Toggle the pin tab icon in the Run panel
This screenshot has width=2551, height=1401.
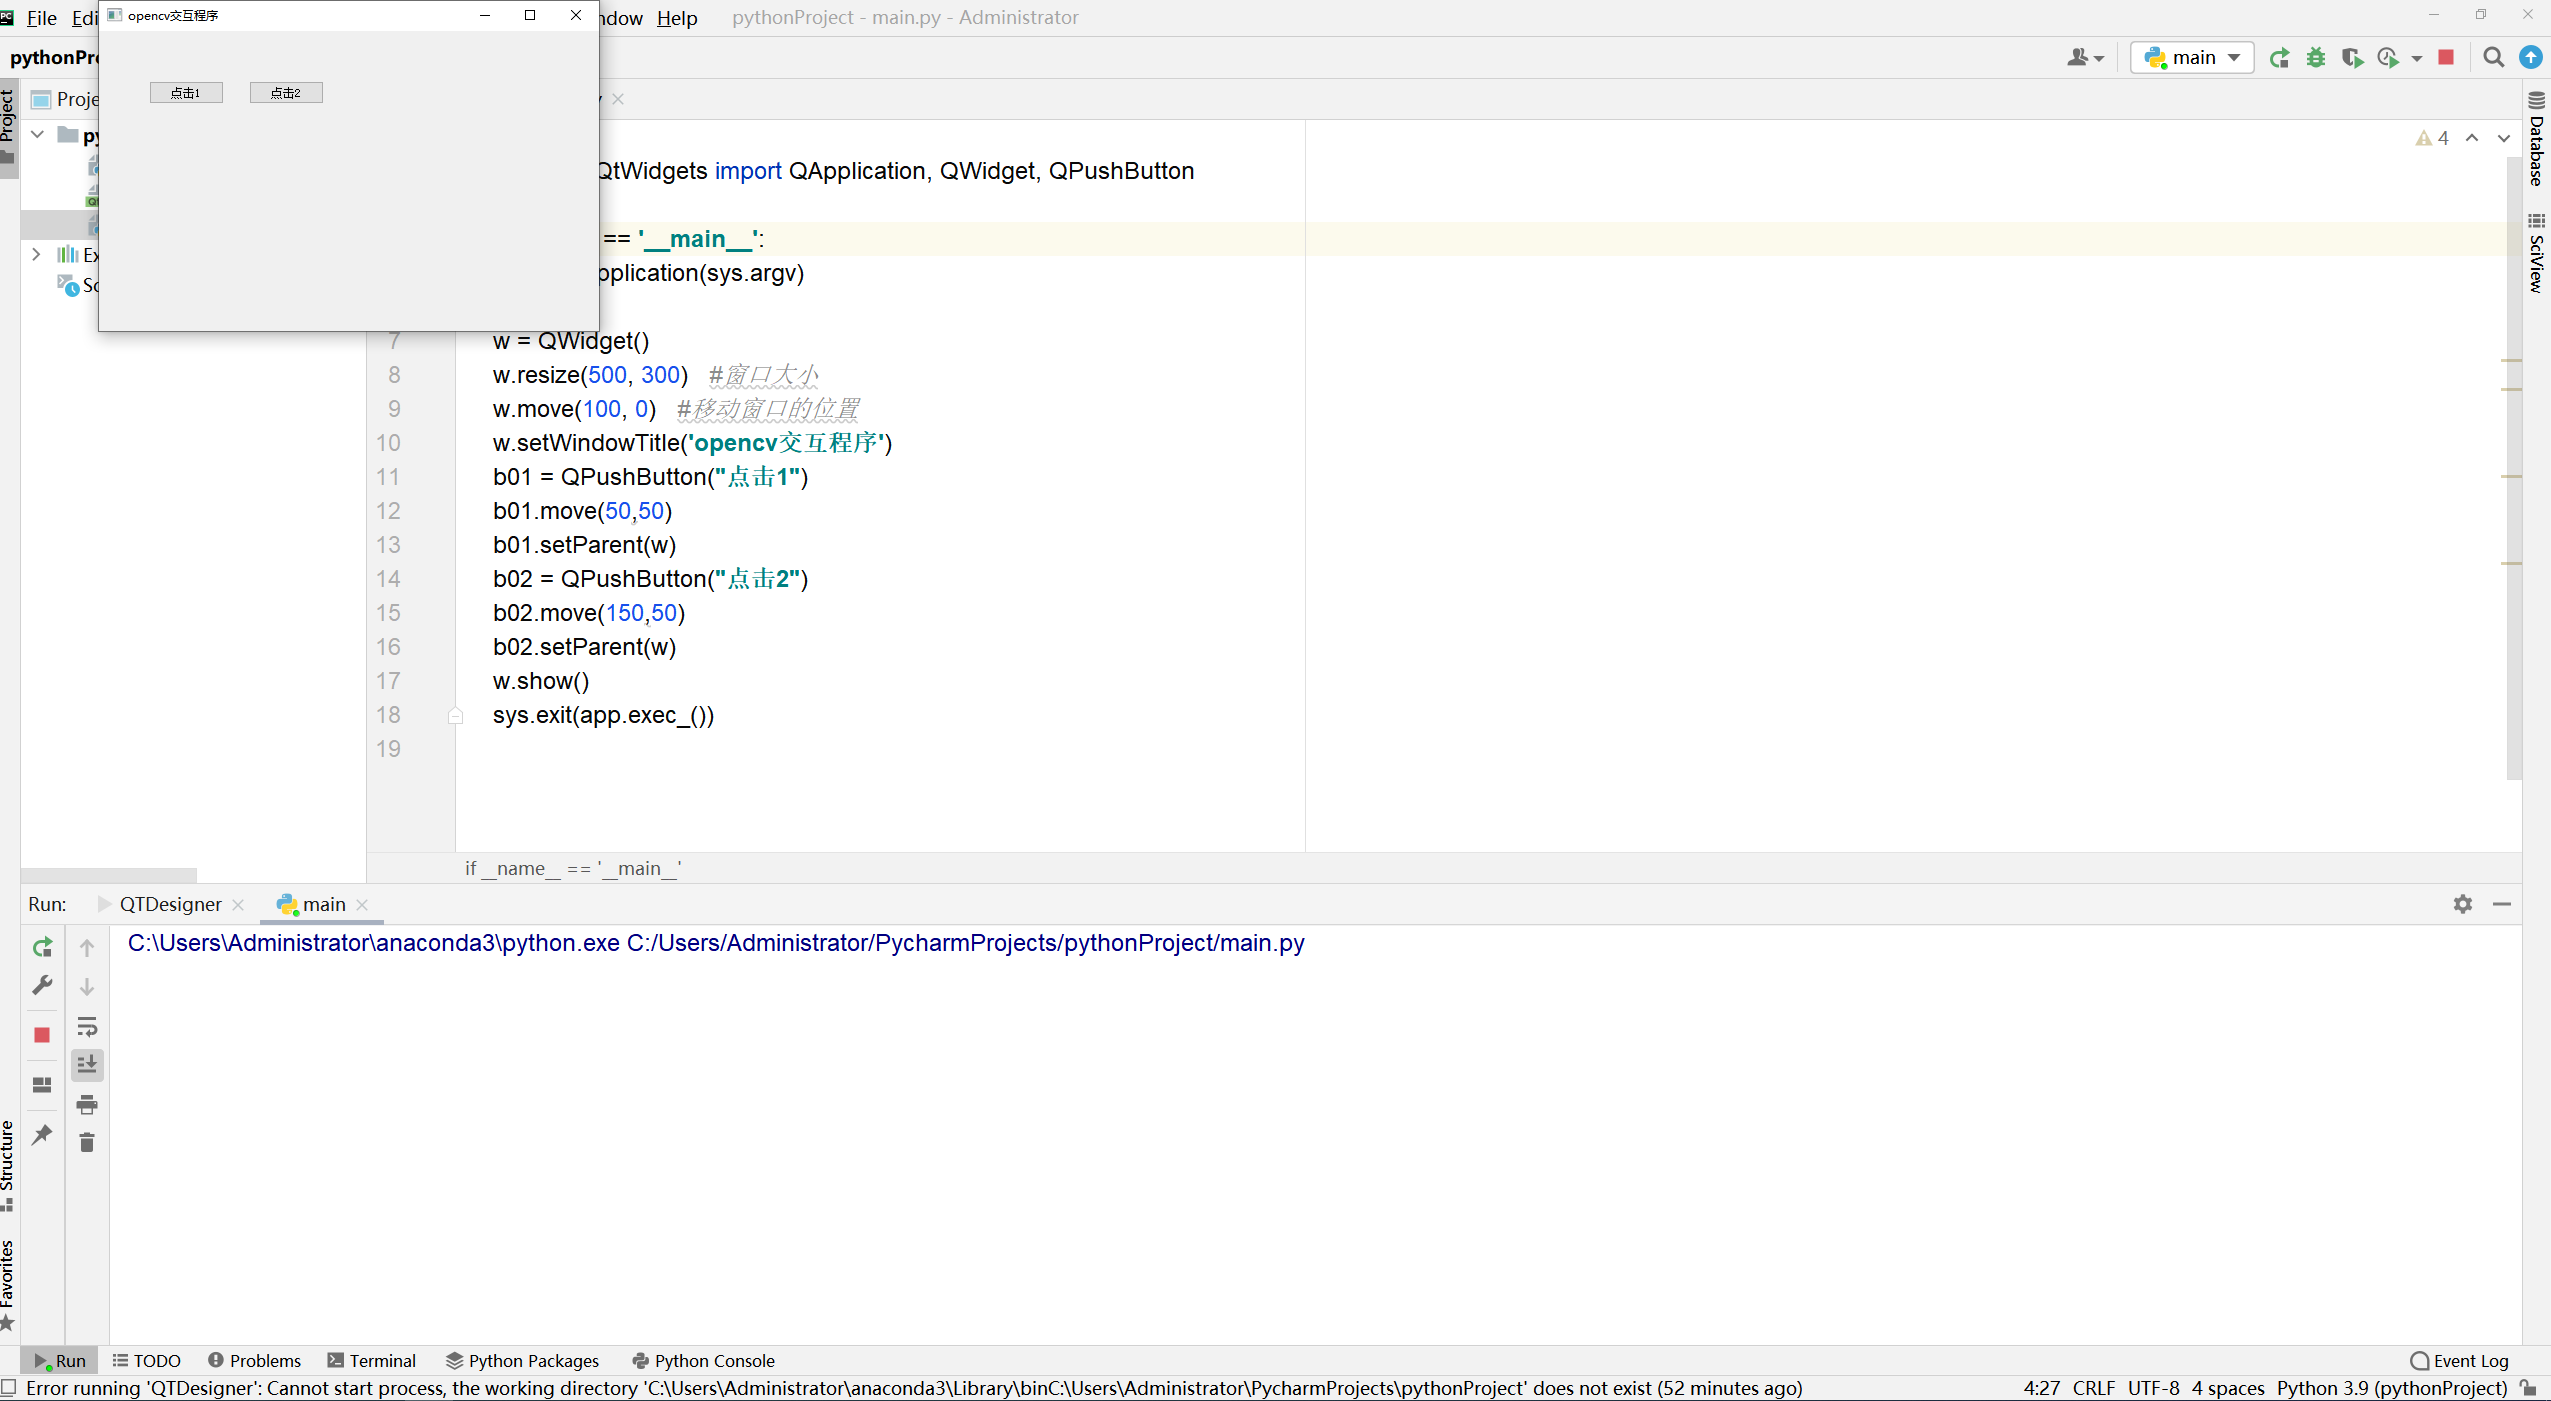click(x=42, y=1134)
